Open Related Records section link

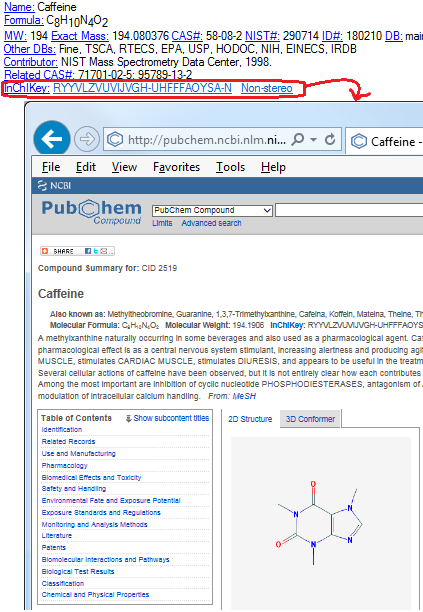coord(68,441)
